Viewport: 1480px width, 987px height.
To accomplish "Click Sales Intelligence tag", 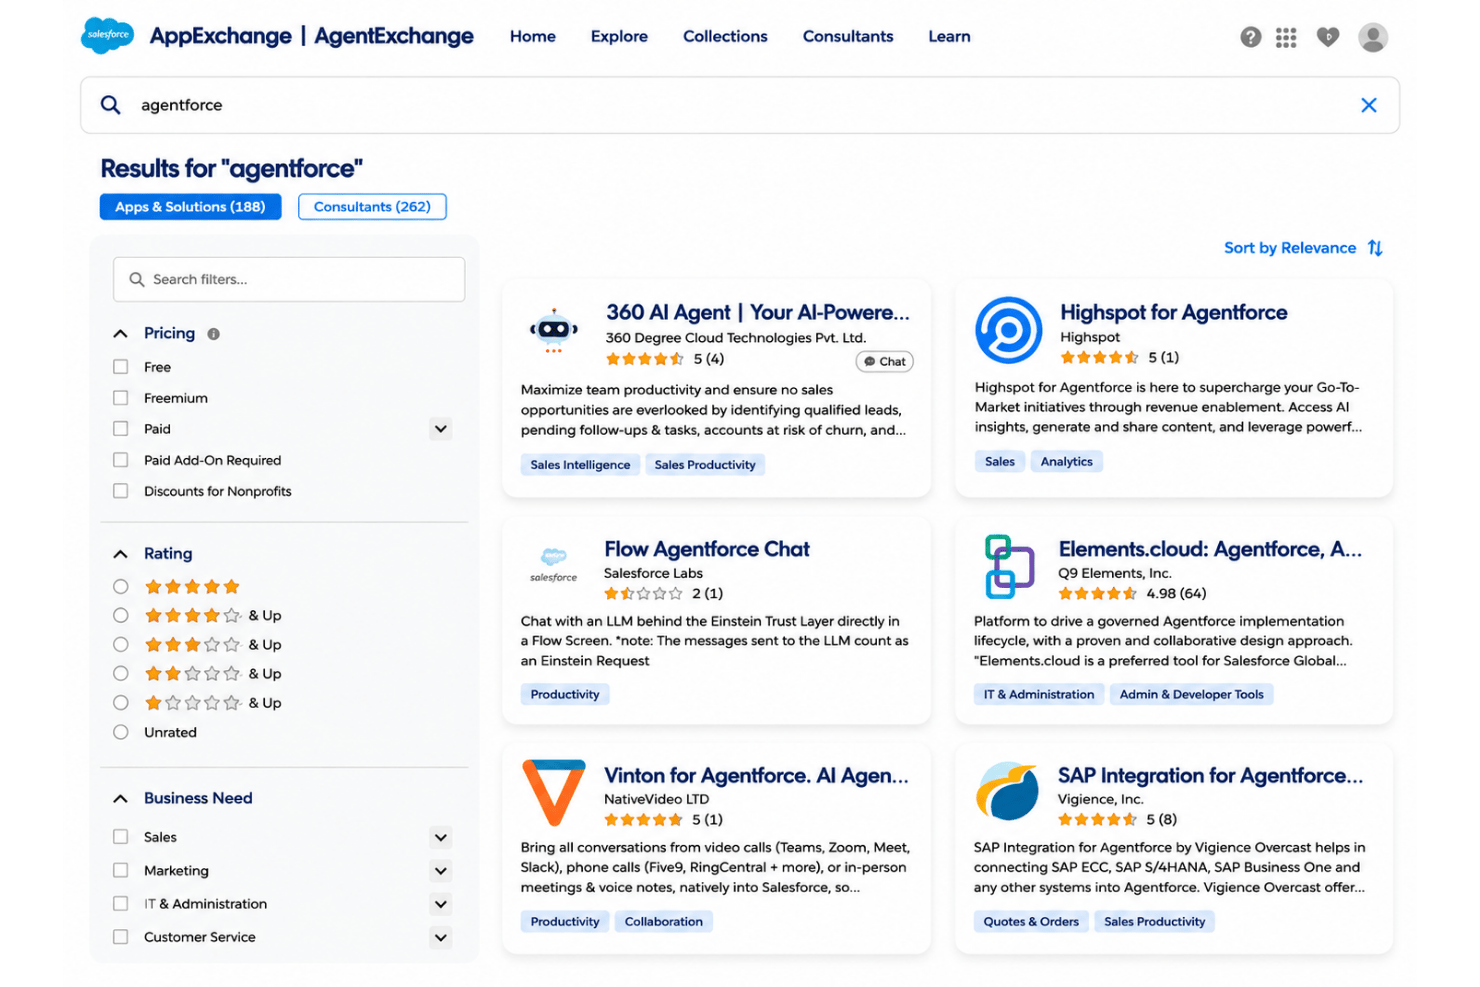I will (580, 465).
